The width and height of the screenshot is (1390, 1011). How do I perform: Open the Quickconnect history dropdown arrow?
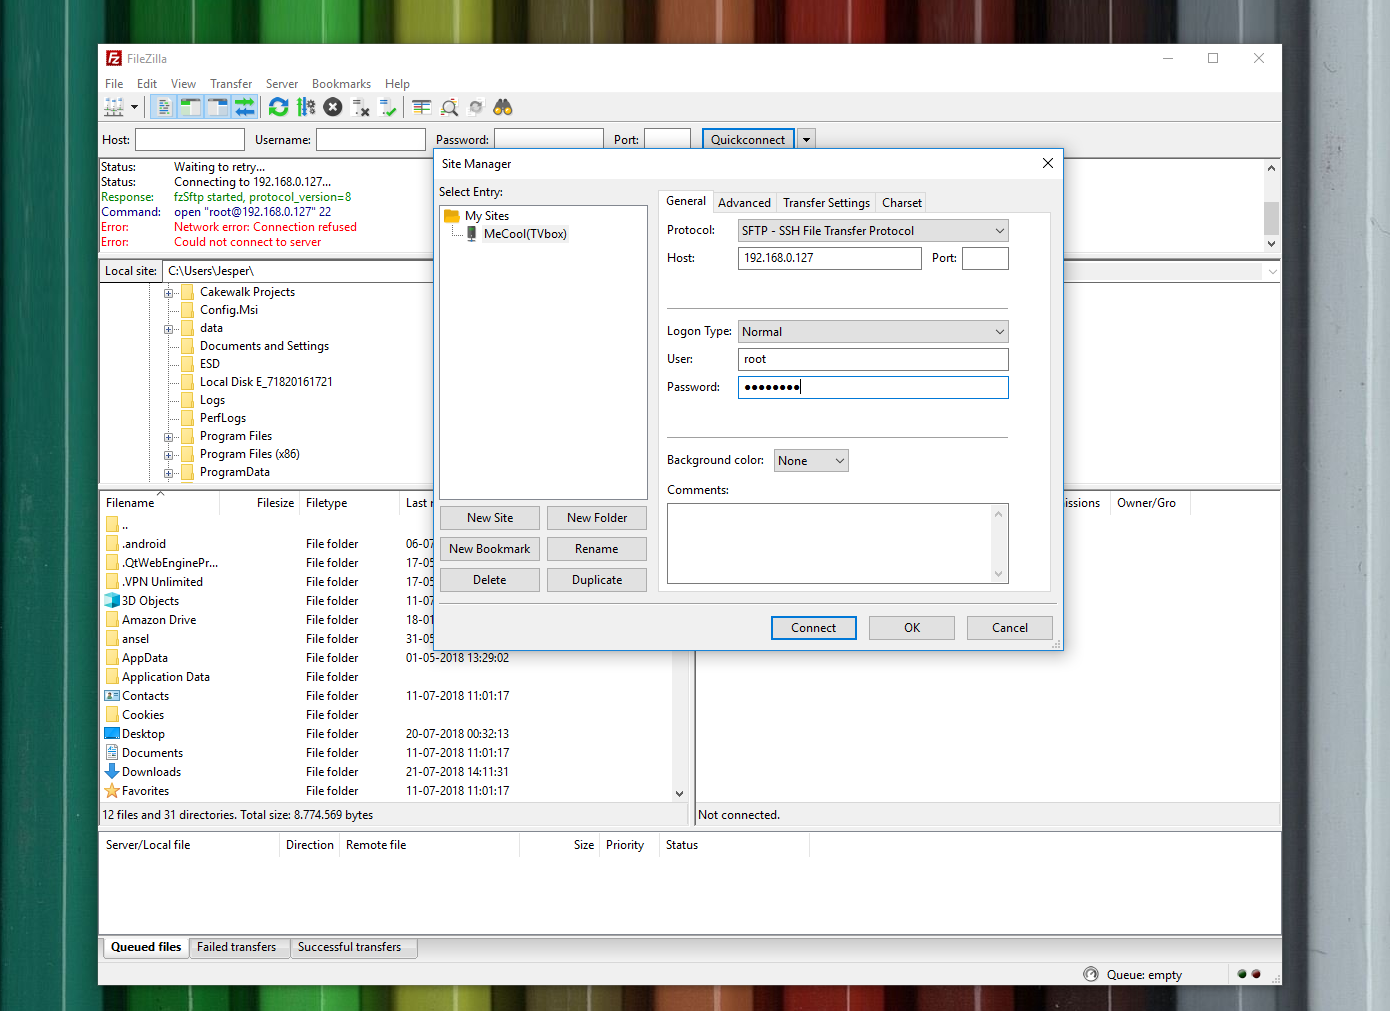pyautogui.click(x=806, y=140)
